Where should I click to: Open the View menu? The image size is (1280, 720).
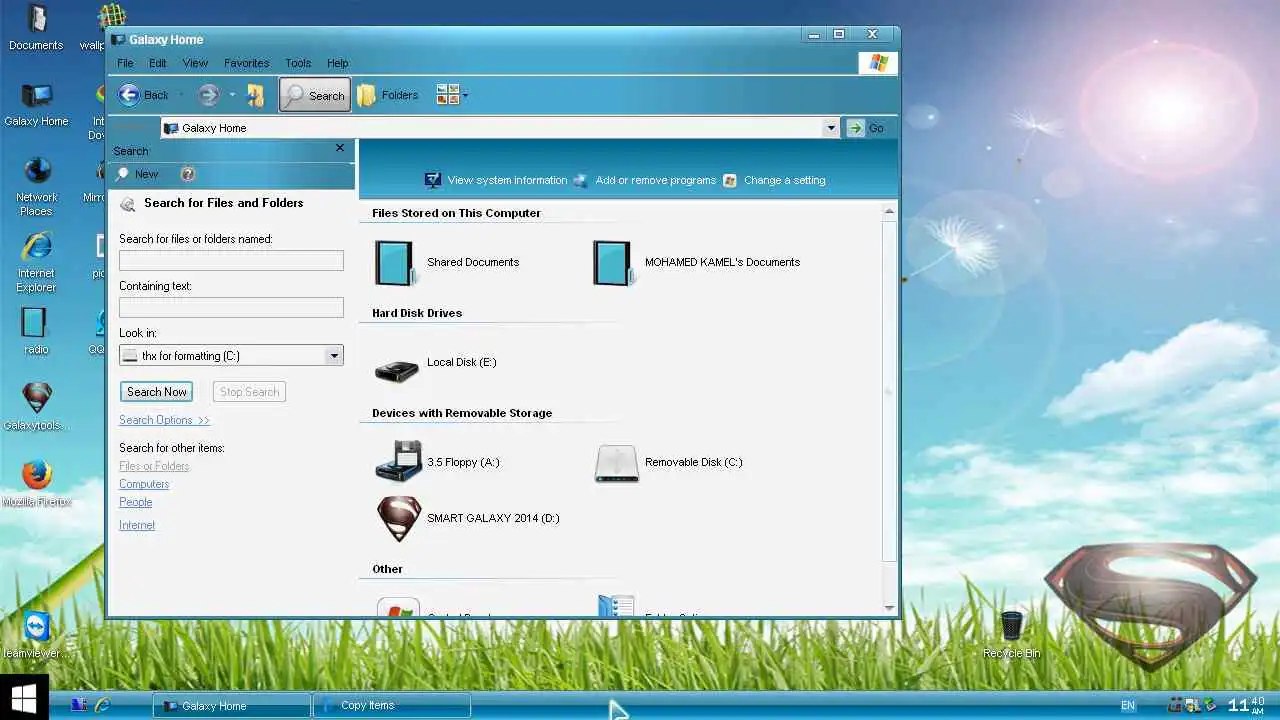click(x=195, y=63)
